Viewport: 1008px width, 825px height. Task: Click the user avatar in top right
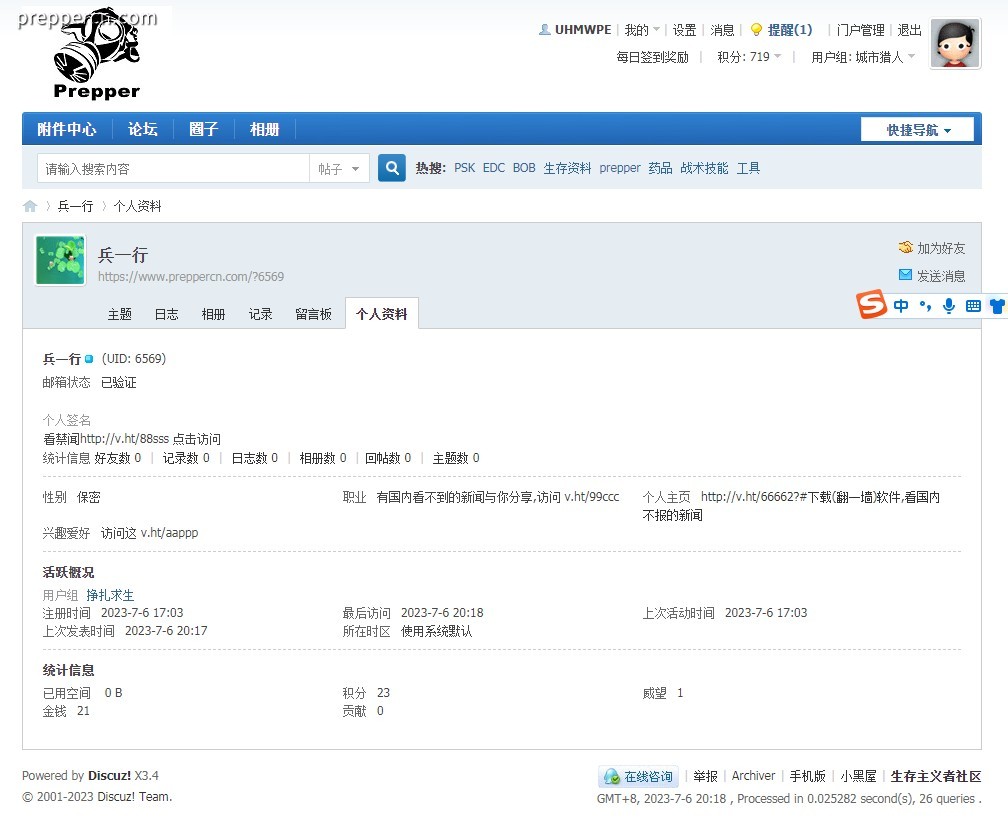point(955,43)
